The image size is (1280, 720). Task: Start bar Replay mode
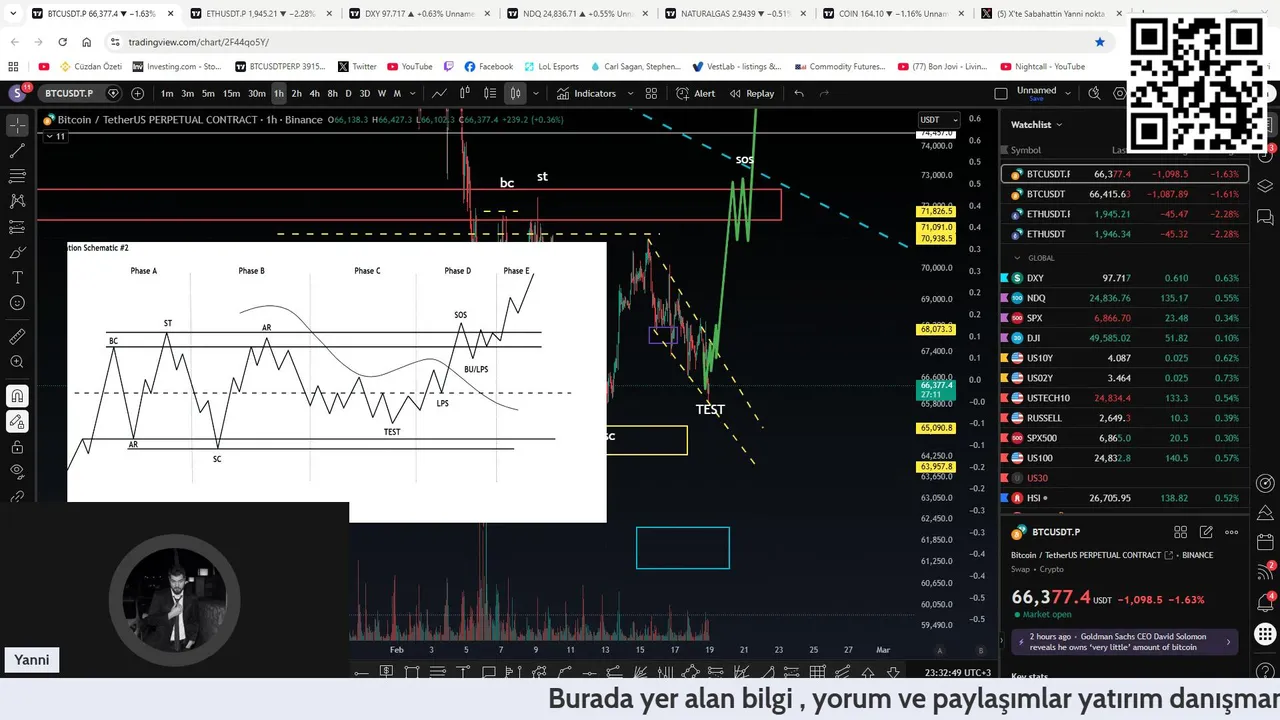752,93
